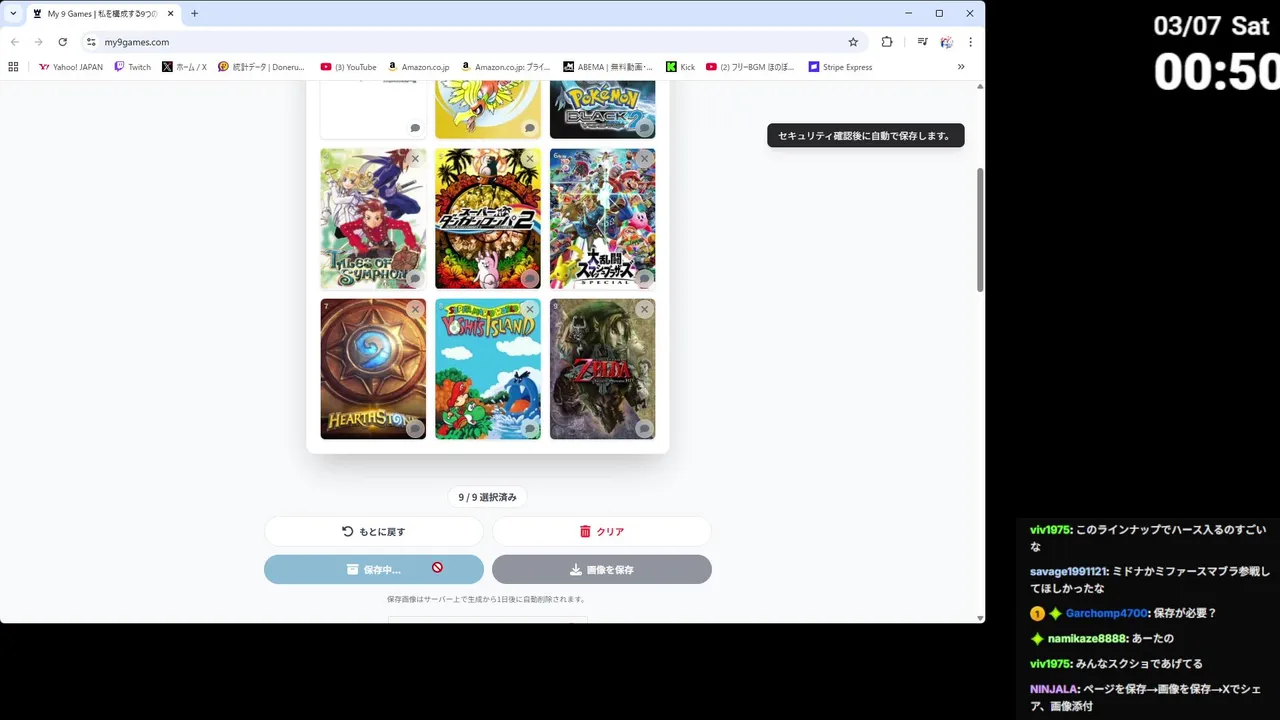Open comment bubble on yellow Ho-Oh Pokemon card
The width and height of the screenshot is (1280, 720).
(x=530, y=128)
